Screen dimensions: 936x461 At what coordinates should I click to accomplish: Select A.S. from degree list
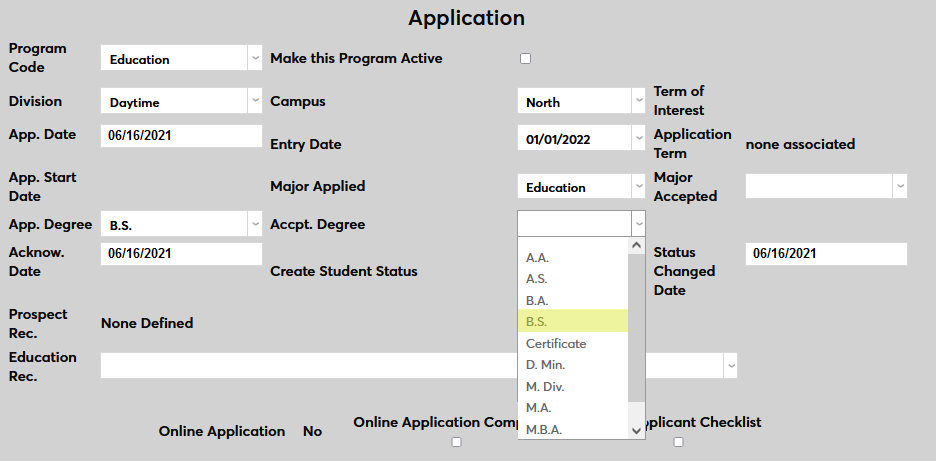pyautogui.click(x=573, y=279)
